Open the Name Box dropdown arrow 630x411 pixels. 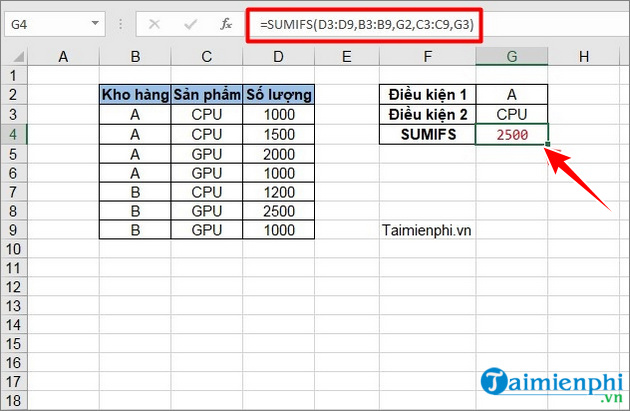[x=95, y=23]
